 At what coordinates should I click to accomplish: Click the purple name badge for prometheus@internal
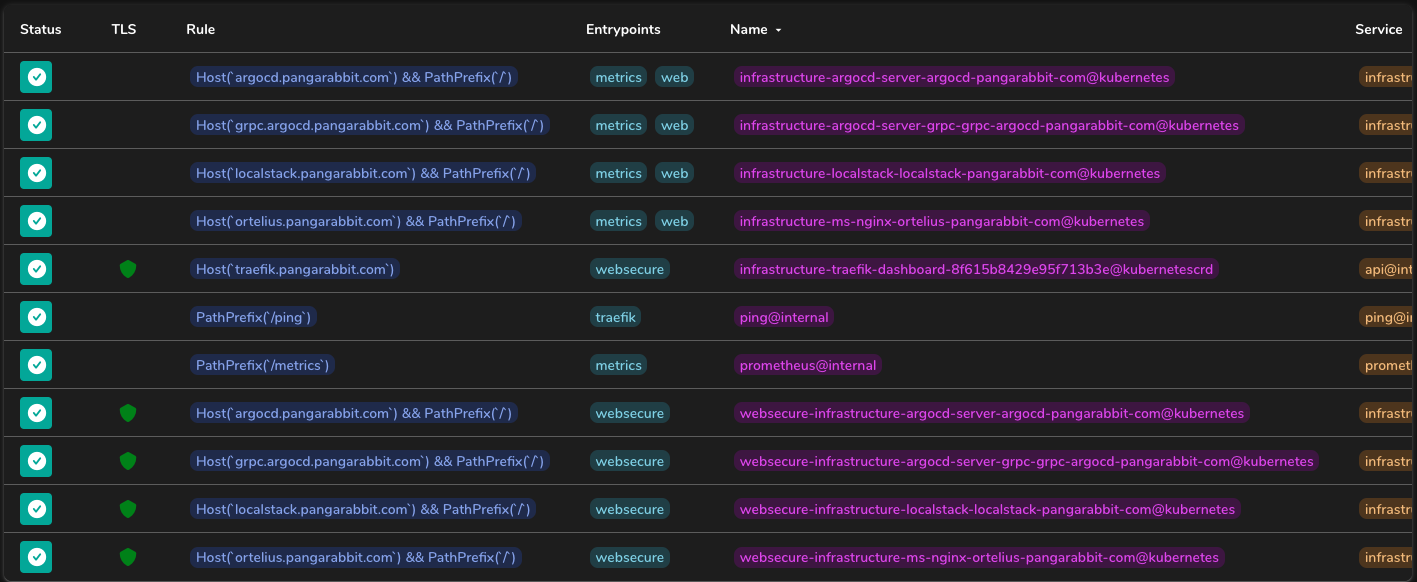[808, 364]
